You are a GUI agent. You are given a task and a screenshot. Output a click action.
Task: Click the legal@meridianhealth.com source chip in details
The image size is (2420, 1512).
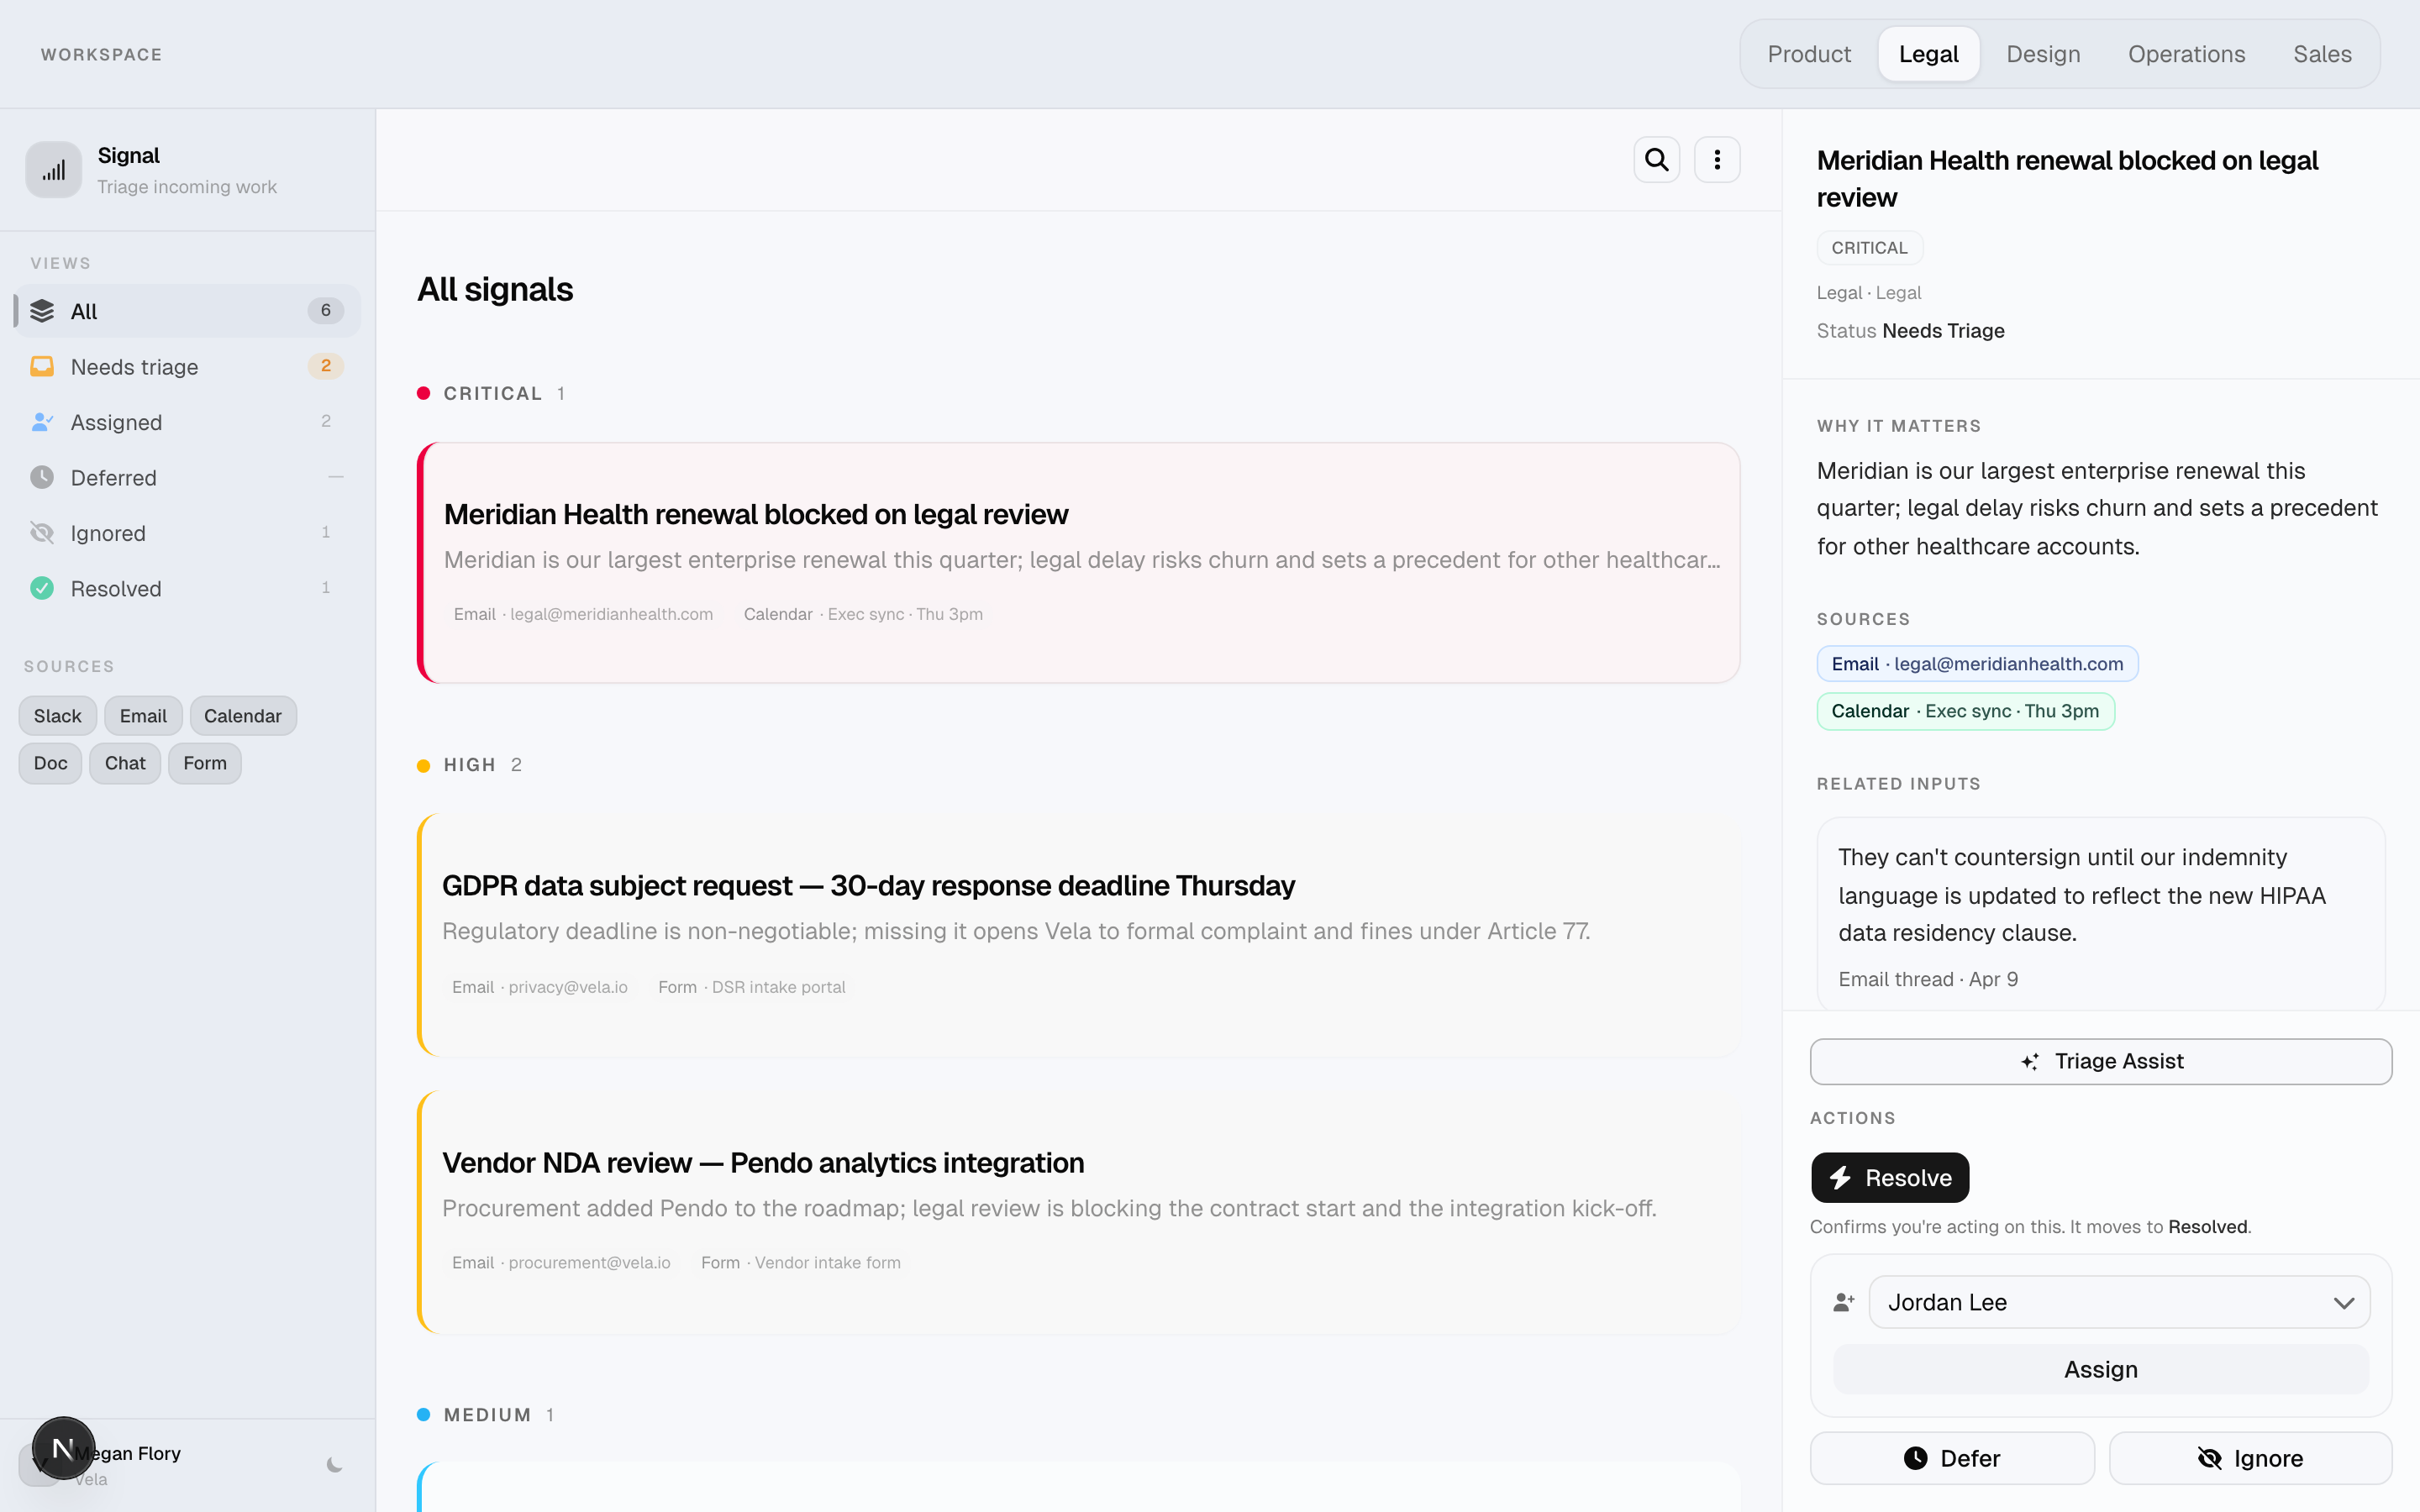click(x=1976, y=664)
